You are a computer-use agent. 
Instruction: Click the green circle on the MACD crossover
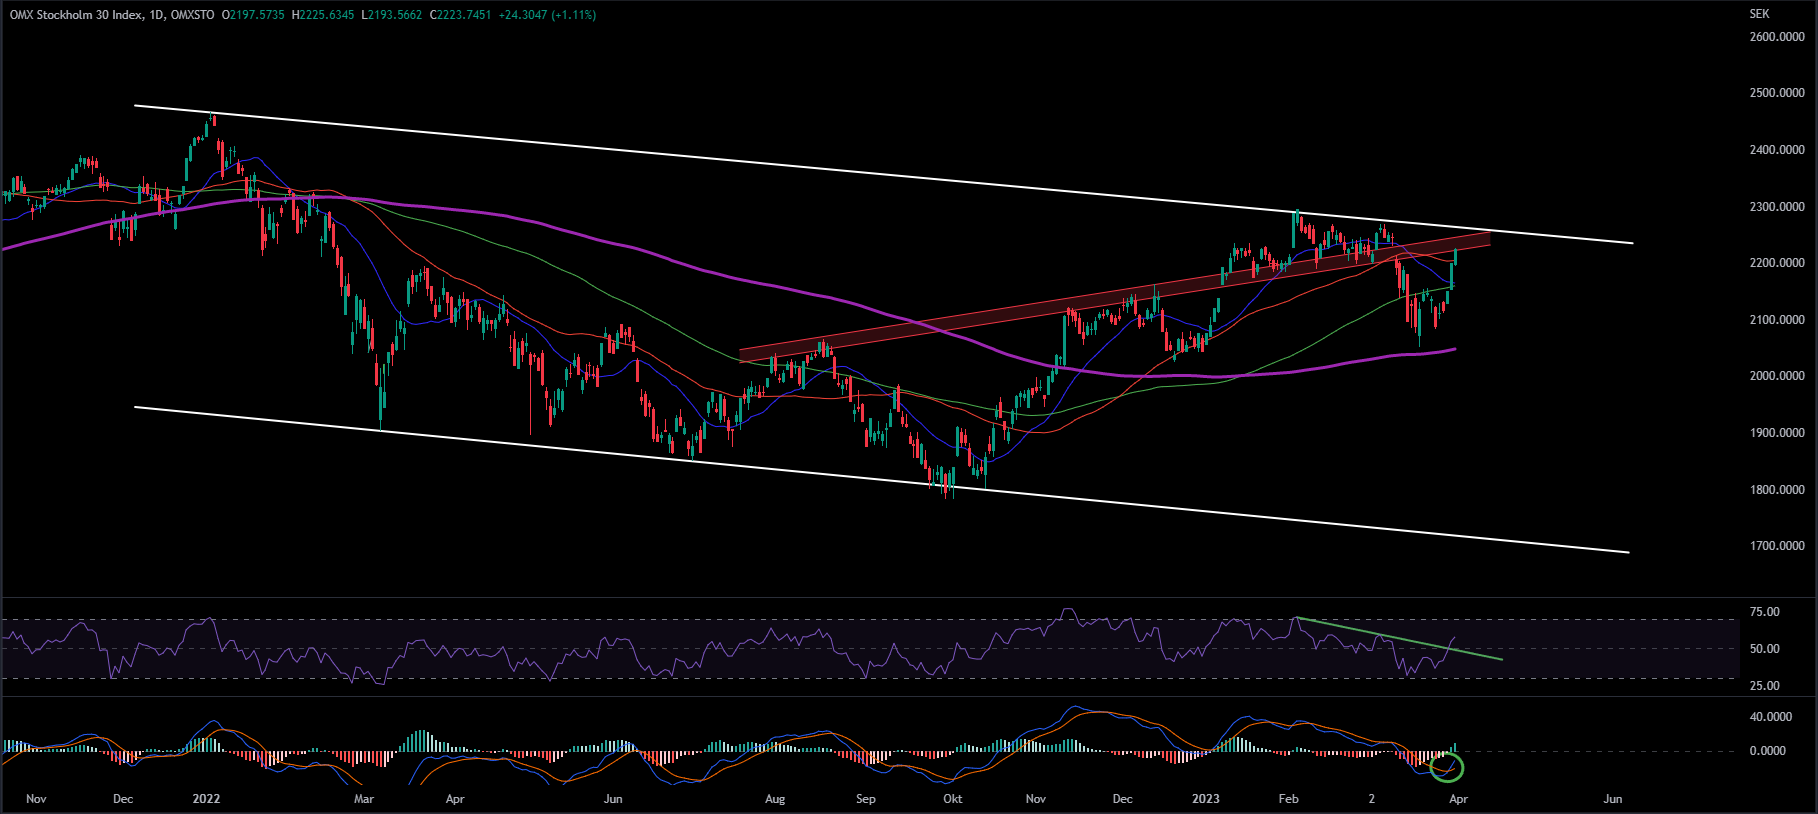tap(1447, 768)
